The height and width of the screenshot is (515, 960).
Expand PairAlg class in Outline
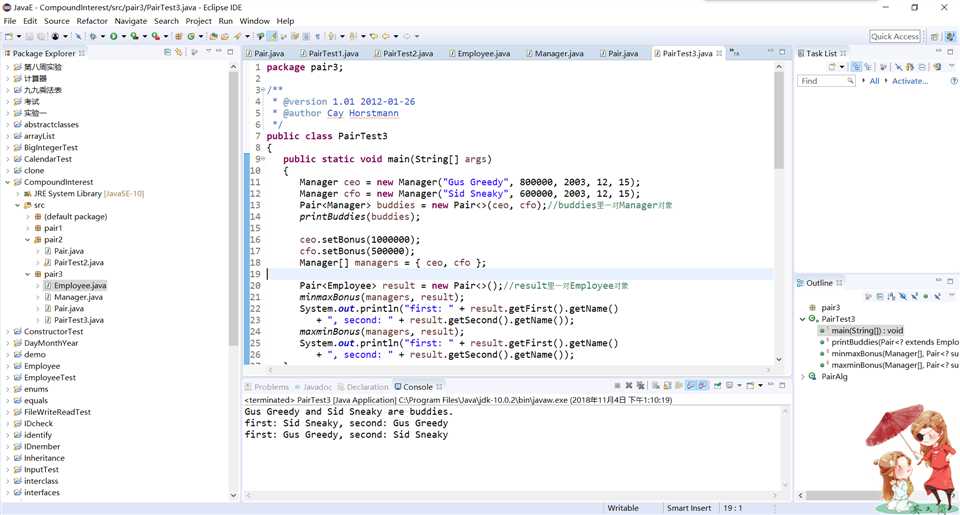[x=803, y=377]
